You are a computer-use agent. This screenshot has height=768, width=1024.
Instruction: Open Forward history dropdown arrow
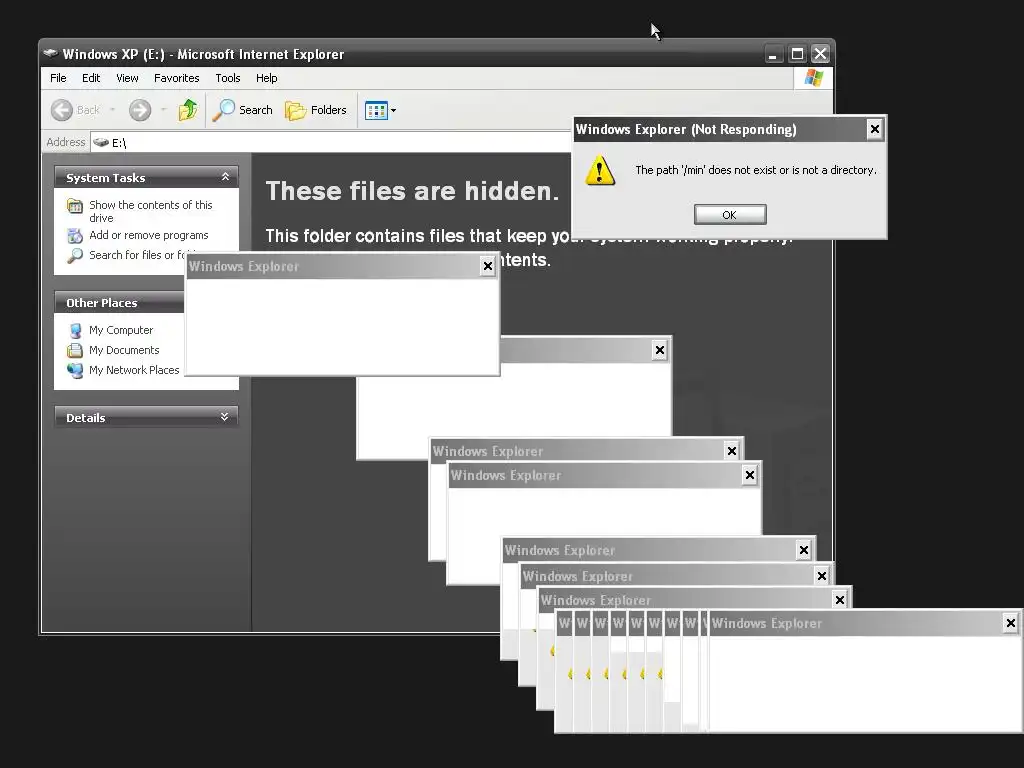point(163,110)
